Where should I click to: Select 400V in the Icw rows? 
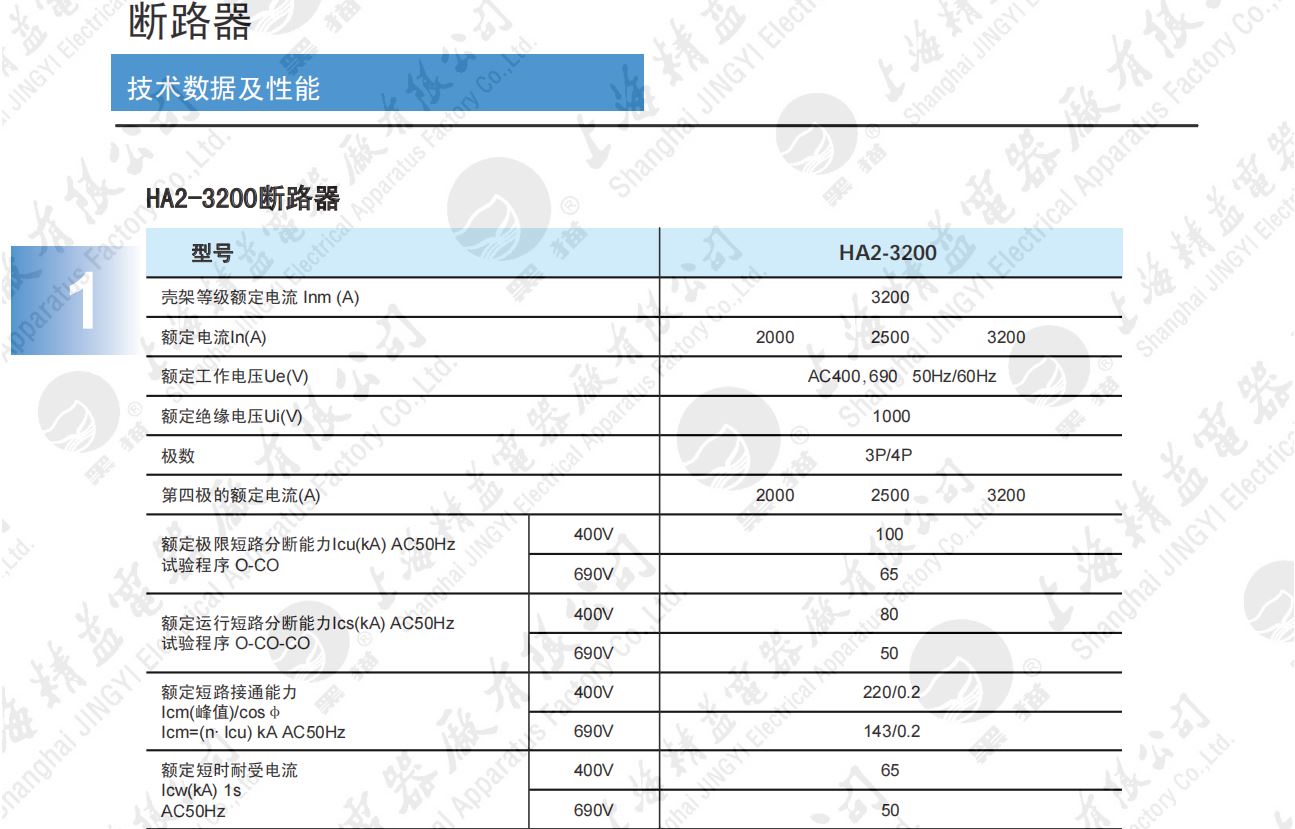point(594,771)
